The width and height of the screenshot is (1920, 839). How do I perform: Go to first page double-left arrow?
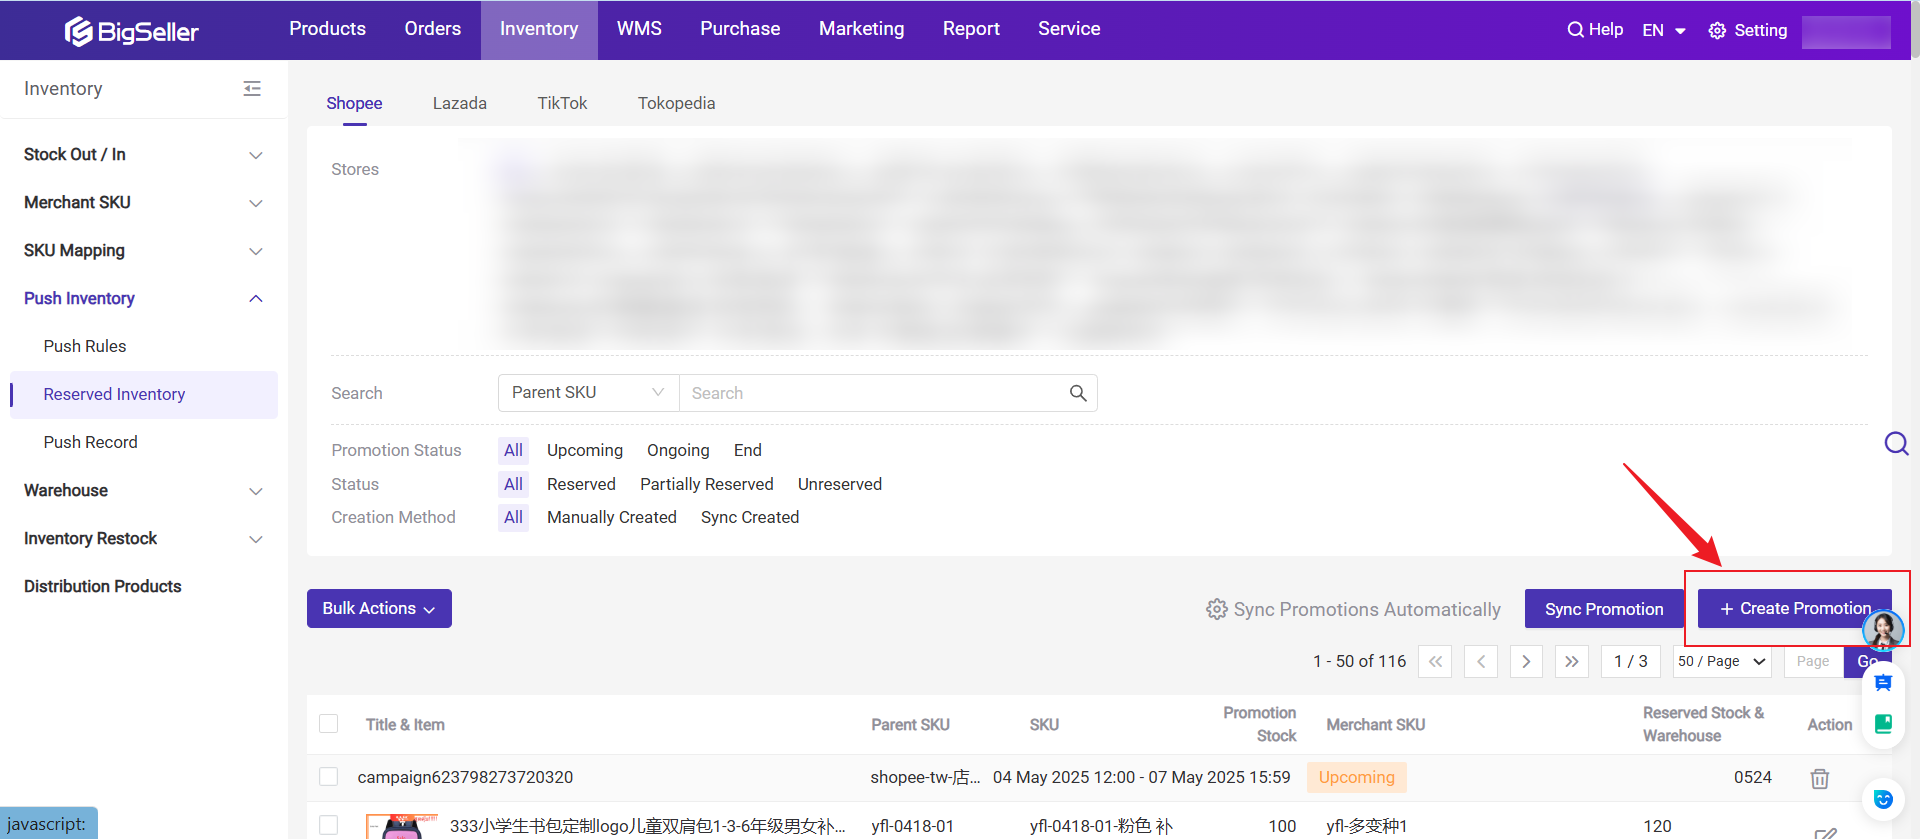click(1435, 661)
